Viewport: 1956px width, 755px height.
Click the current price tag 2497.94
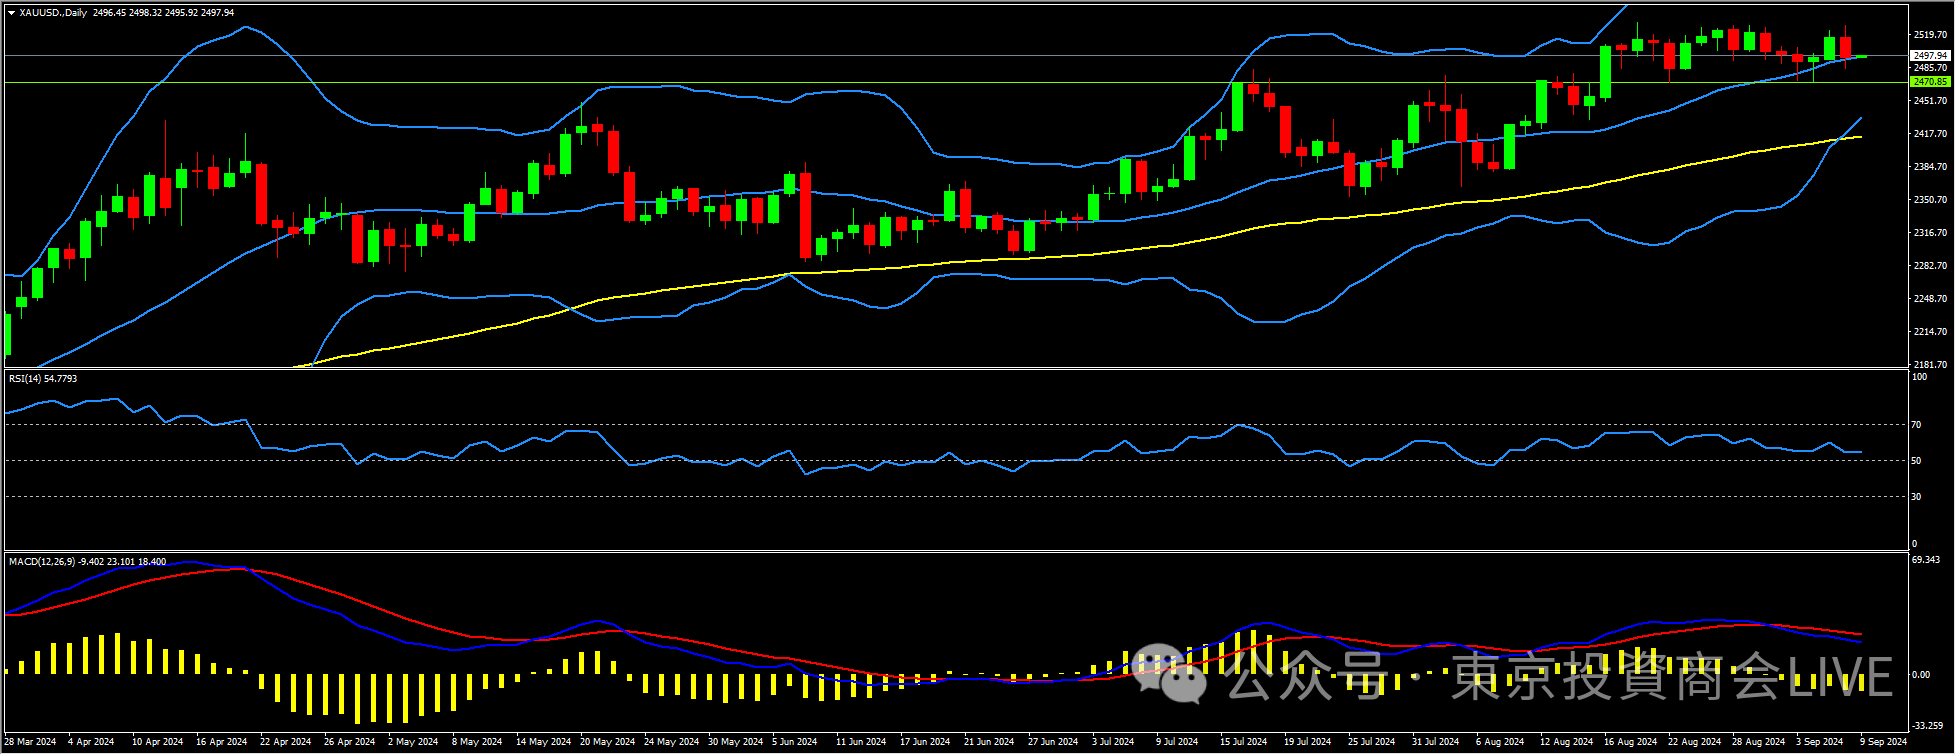1929,55
